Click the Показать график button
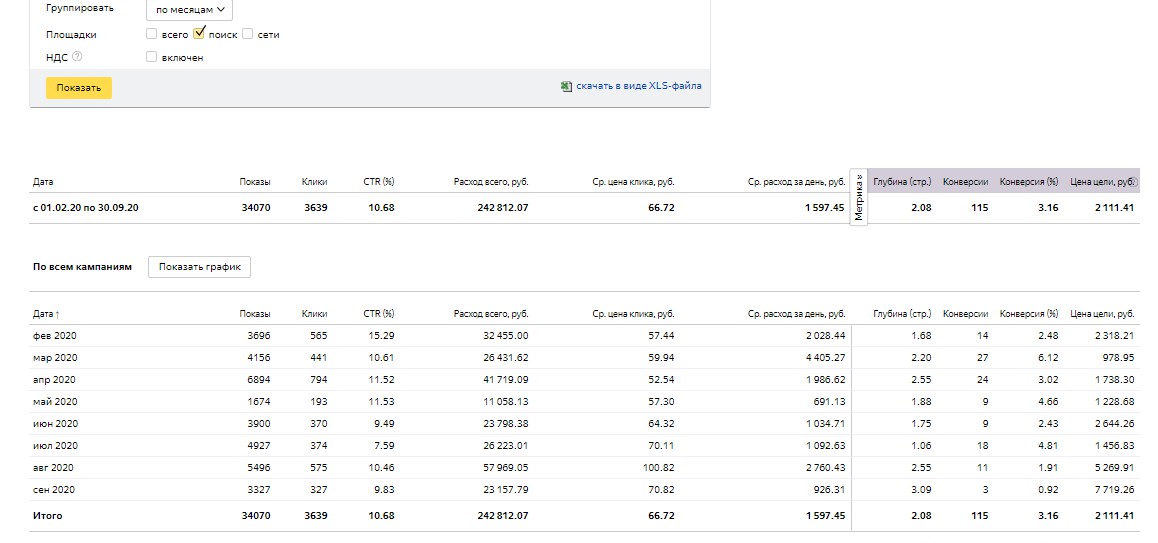Screen dimensions: 1158x543 pyautogui.click(x=200, y=267)
